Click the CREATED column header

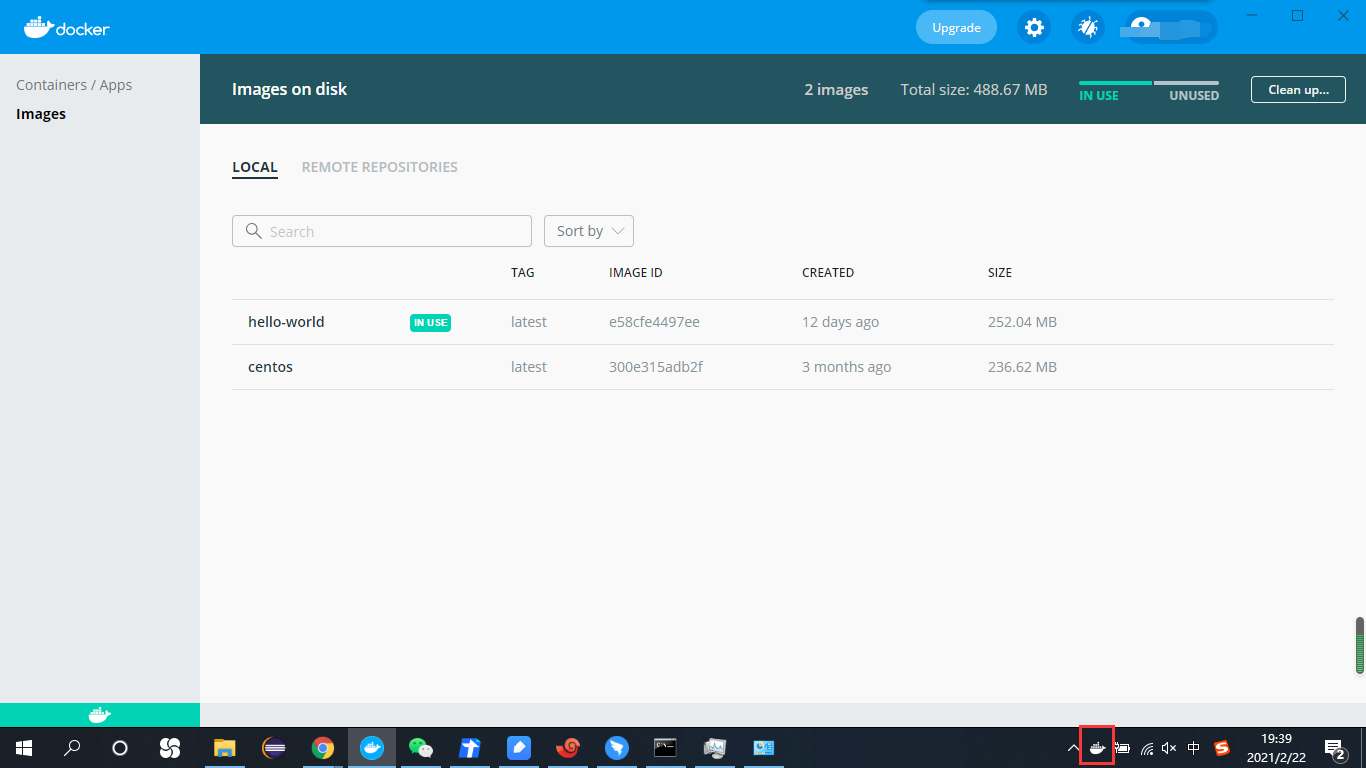[x=828, y=272]
